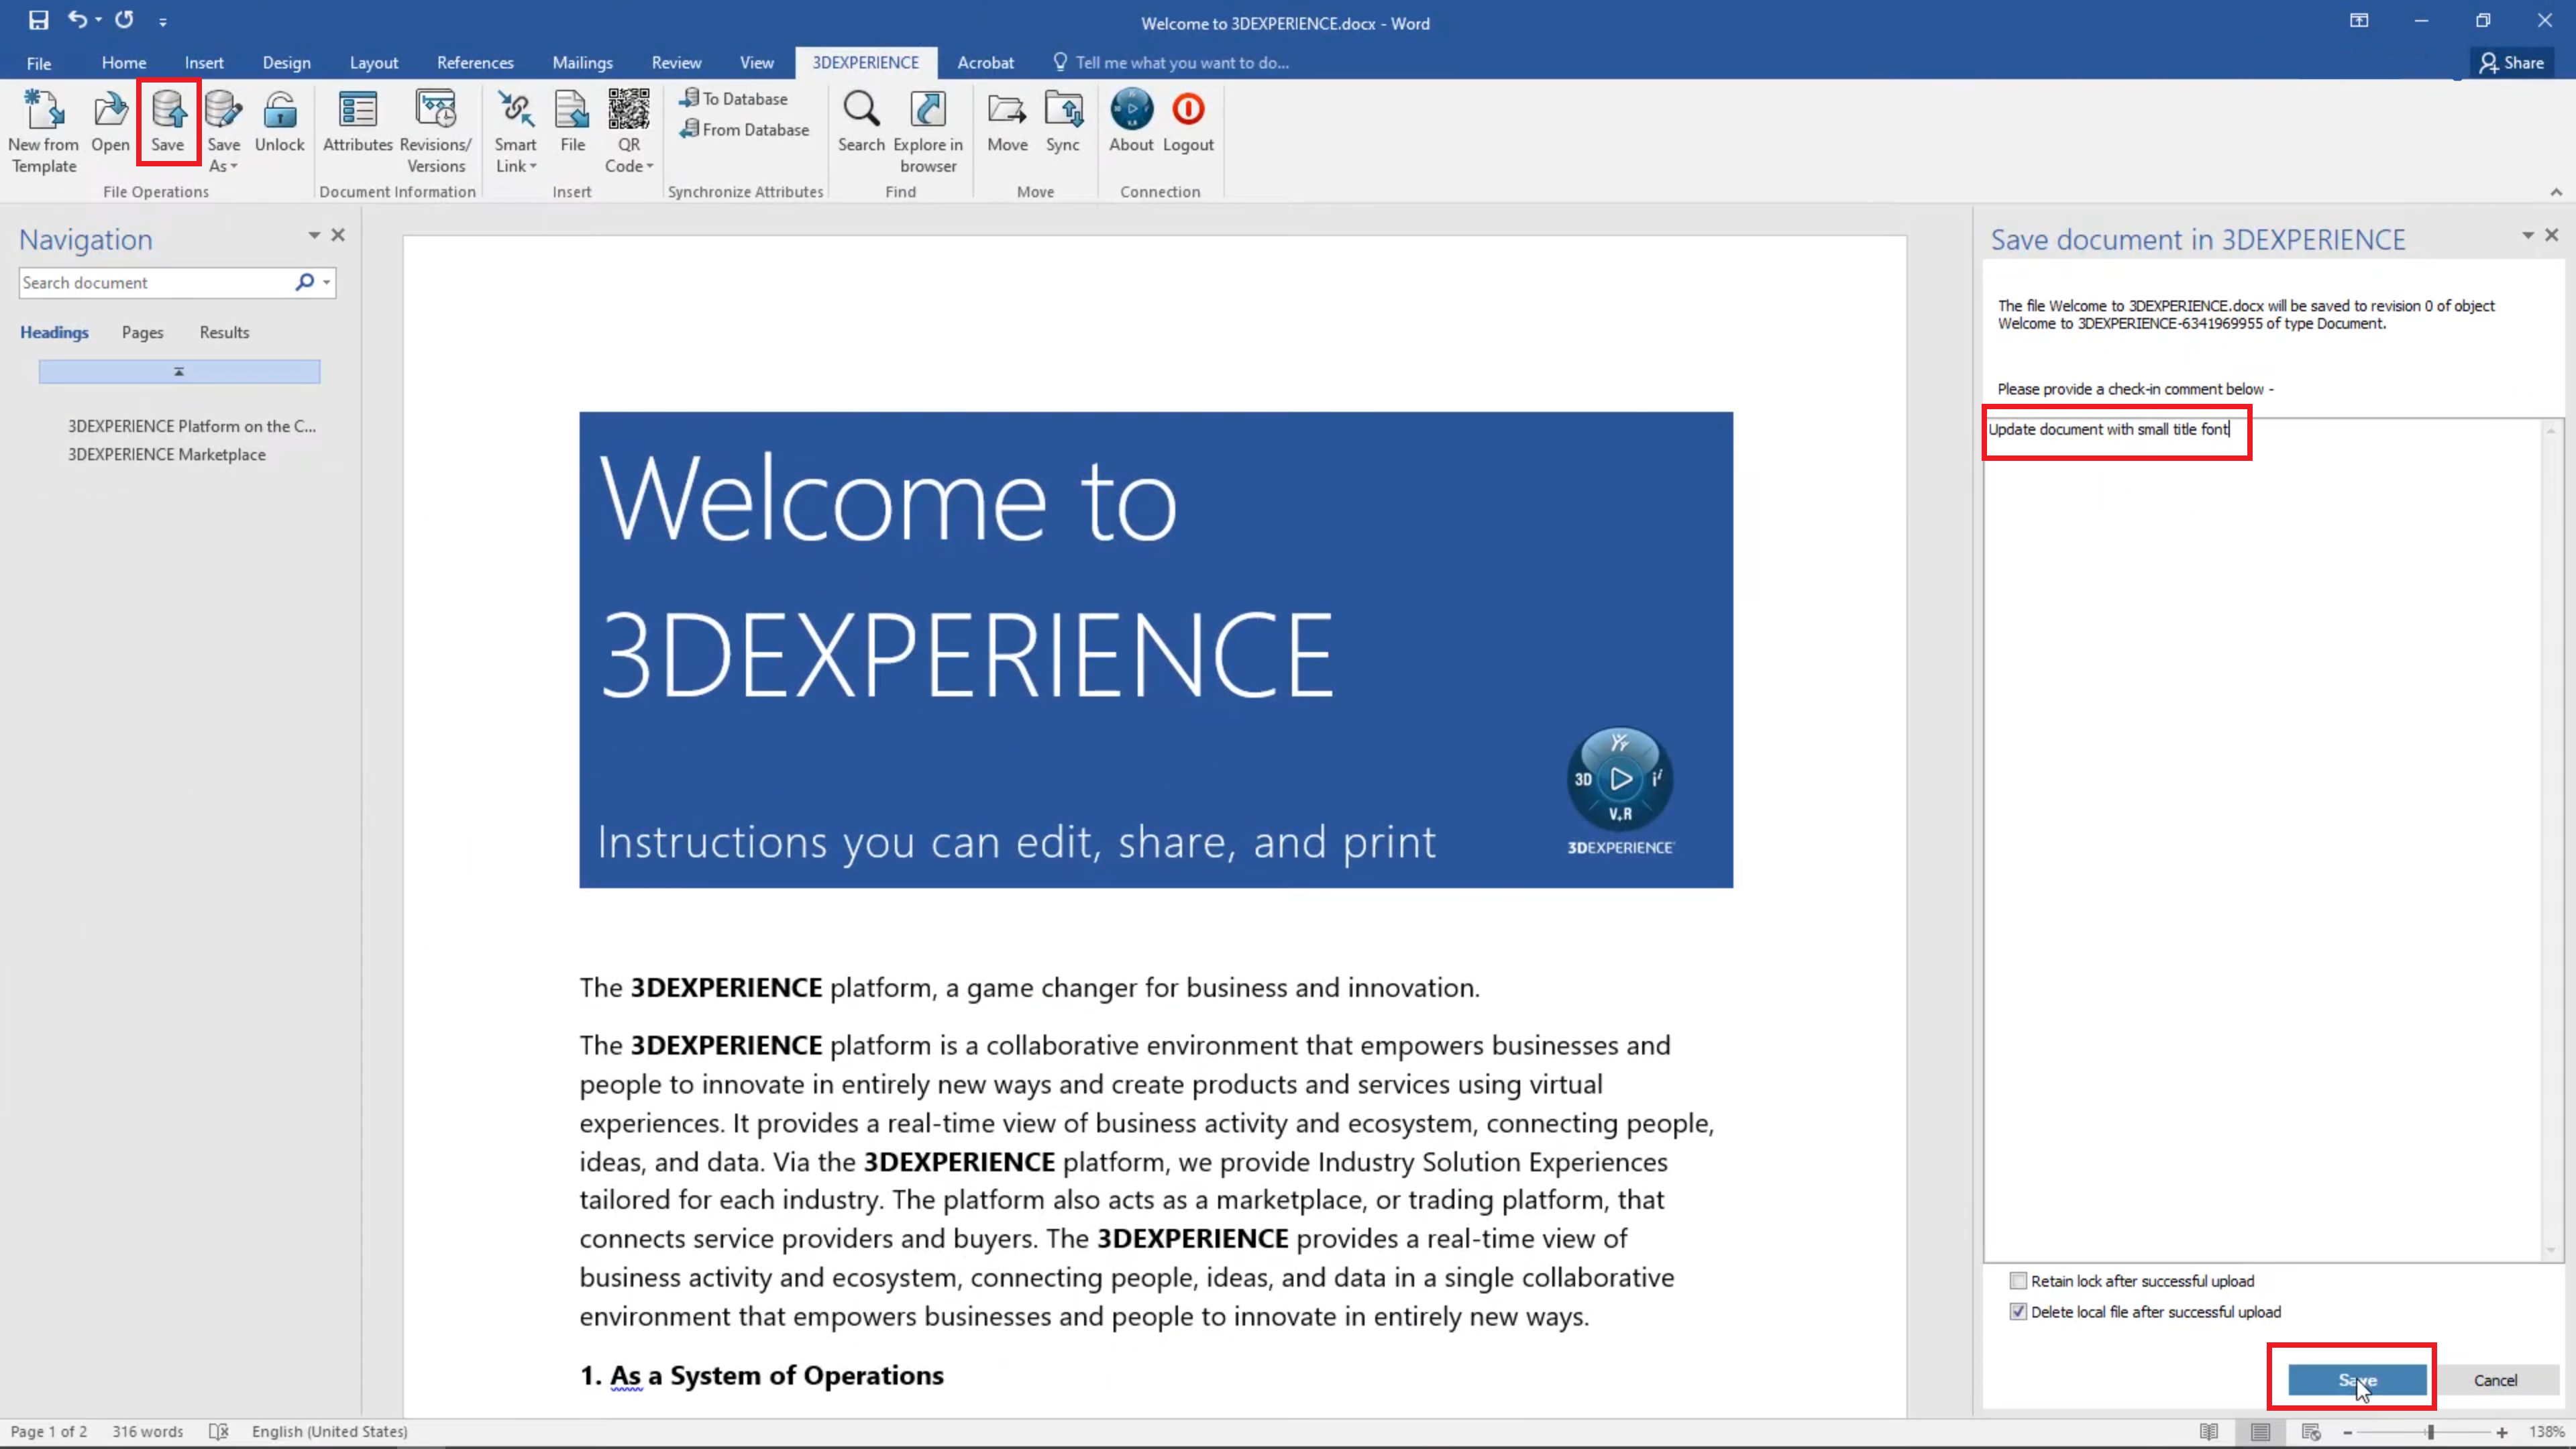Click Save button in check-in pane

(x=2357, y=1380)
